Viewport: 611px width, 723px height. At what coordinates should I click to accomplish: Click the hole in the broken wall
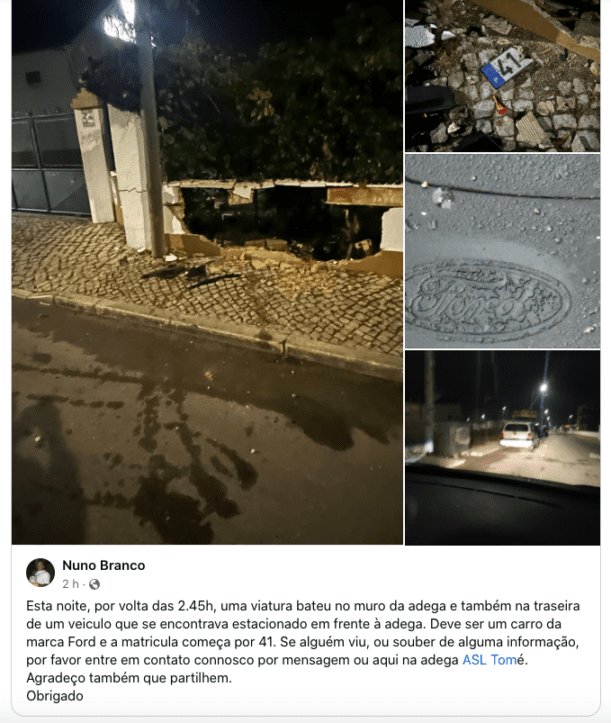coord(281,221)
